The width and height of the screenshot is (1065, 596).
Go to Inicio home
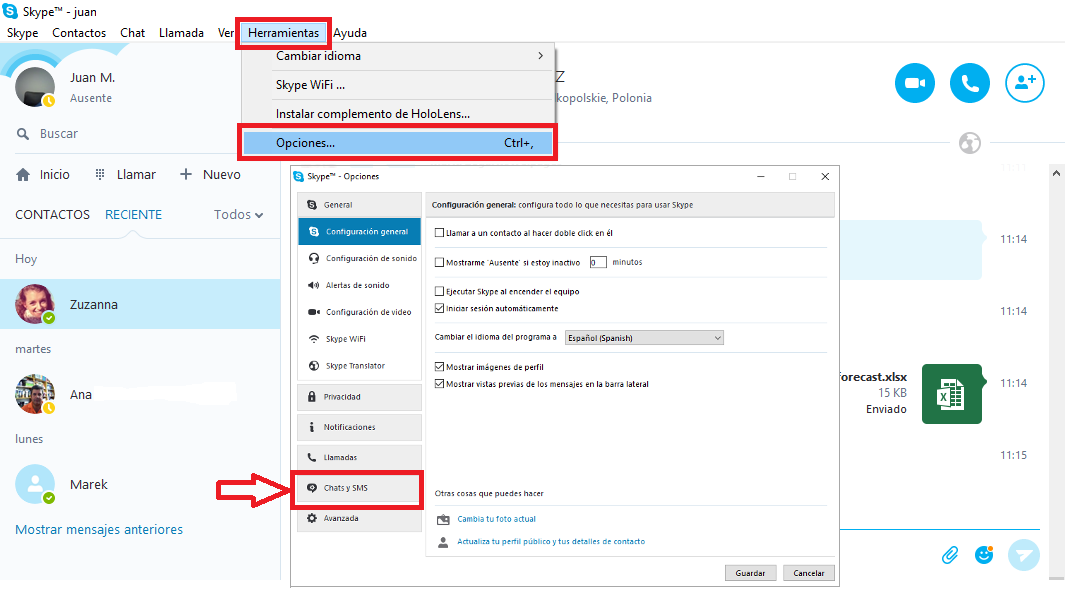43,175
